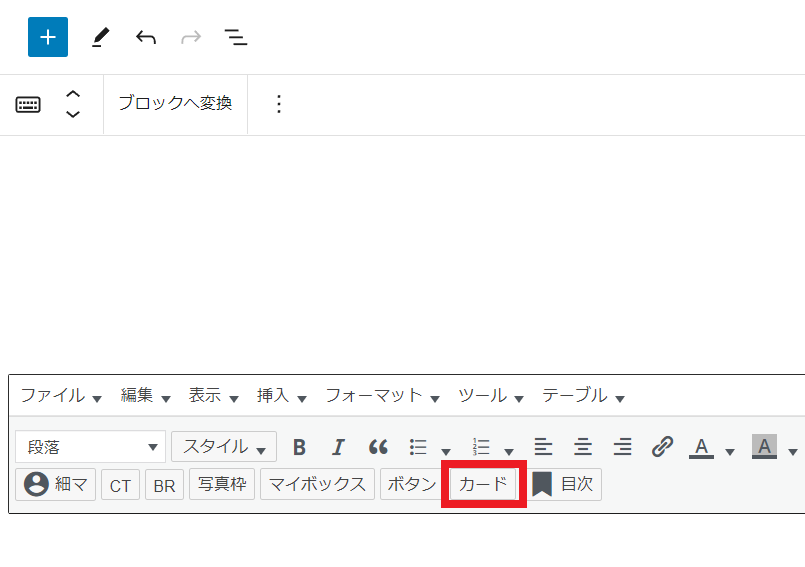The height and width of the screenshot is (567, 805).
Task: Apply background color with highlighted A
Action: click(764, 447)
